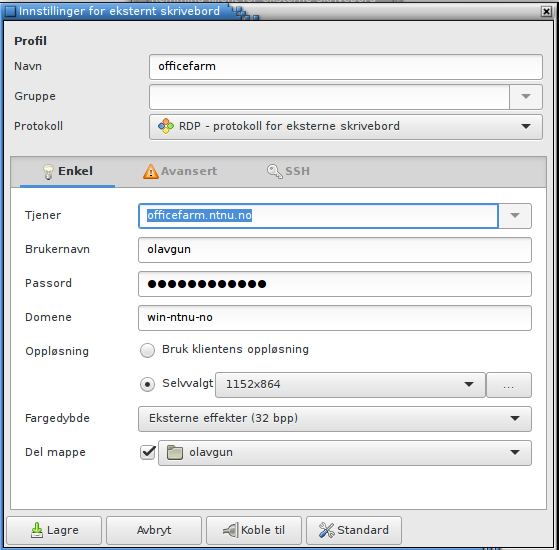Click the plug icon on Koble til button

(230, 530)
